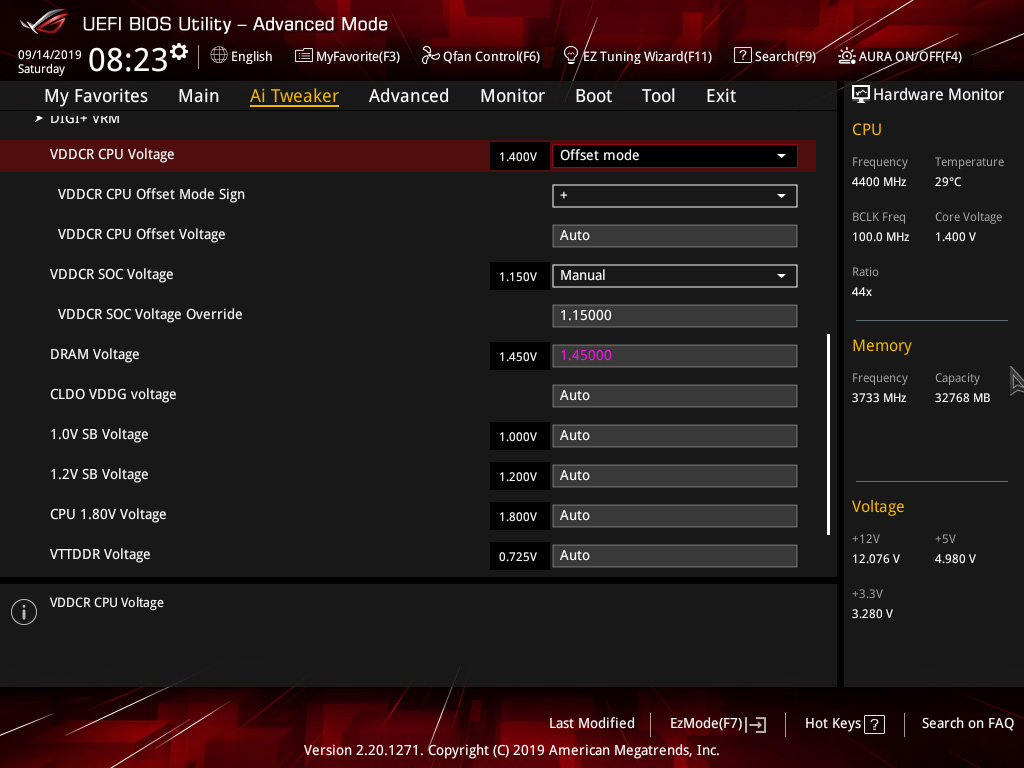This screenshot has height=768, width=1024.
Task: Click the 29°C temperature value
Action: click(x=948, y=182)
